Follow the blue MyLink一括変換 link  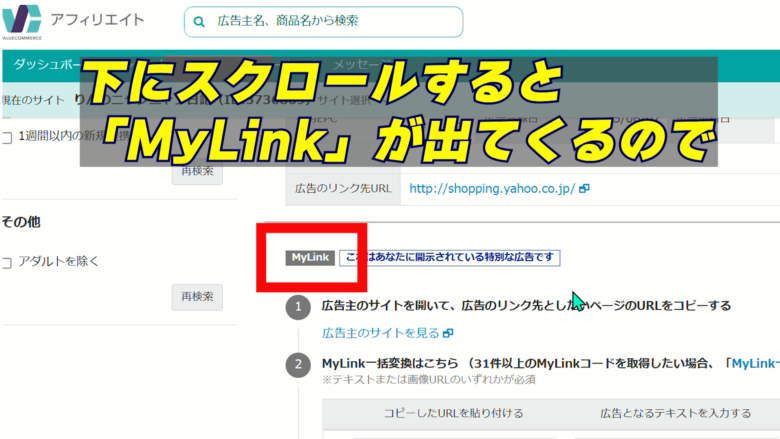[754, 363]
